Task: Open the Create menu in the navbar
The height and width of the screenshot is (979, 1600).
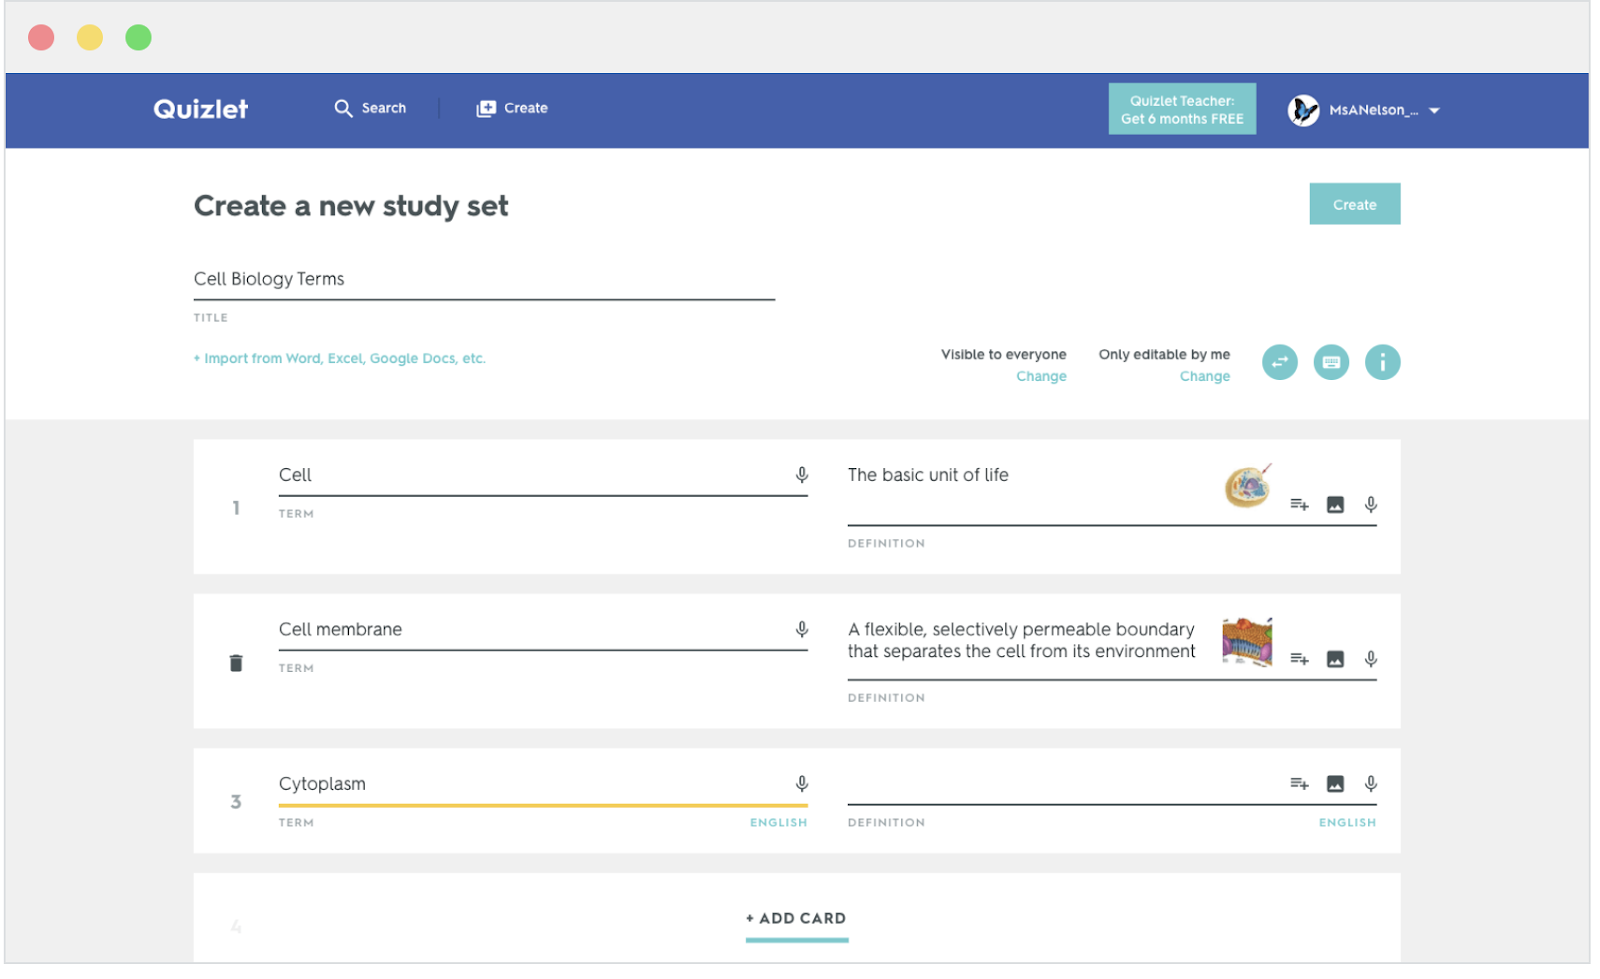Action: click(x=511, y=108)
